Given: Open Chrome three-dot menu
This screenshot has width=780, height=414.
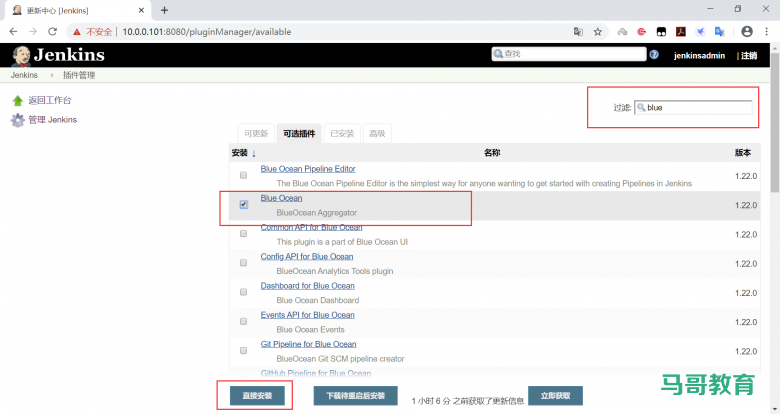Looking at the screenshot, I should pos(766,31).
